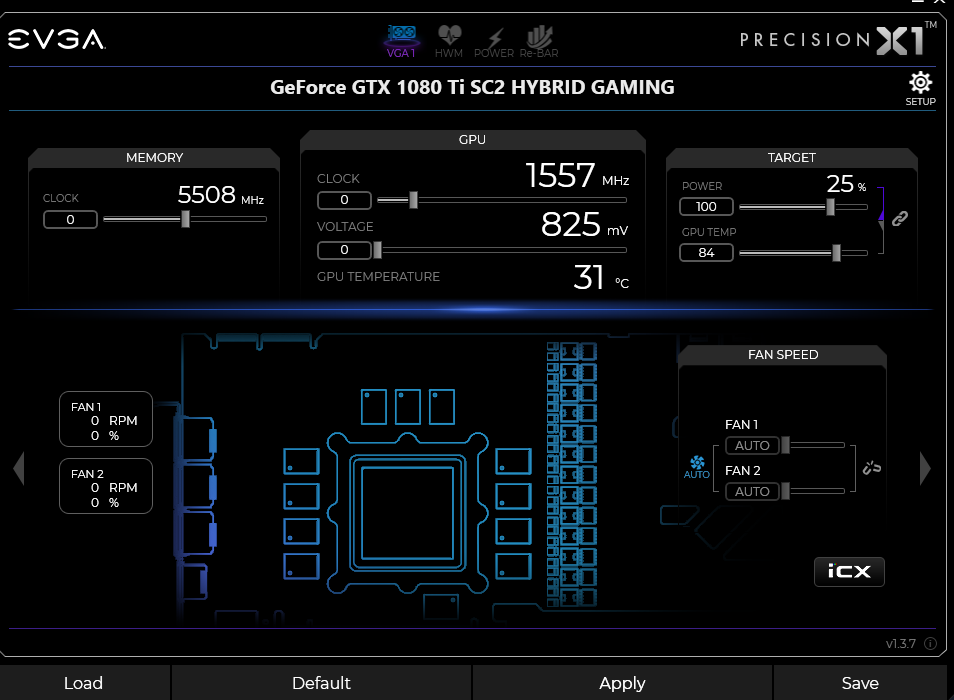Image resolution: width=954 pixels, height=700 pixels.
Task: Toggle the fan speed link icon
Action: click(871, 468)
